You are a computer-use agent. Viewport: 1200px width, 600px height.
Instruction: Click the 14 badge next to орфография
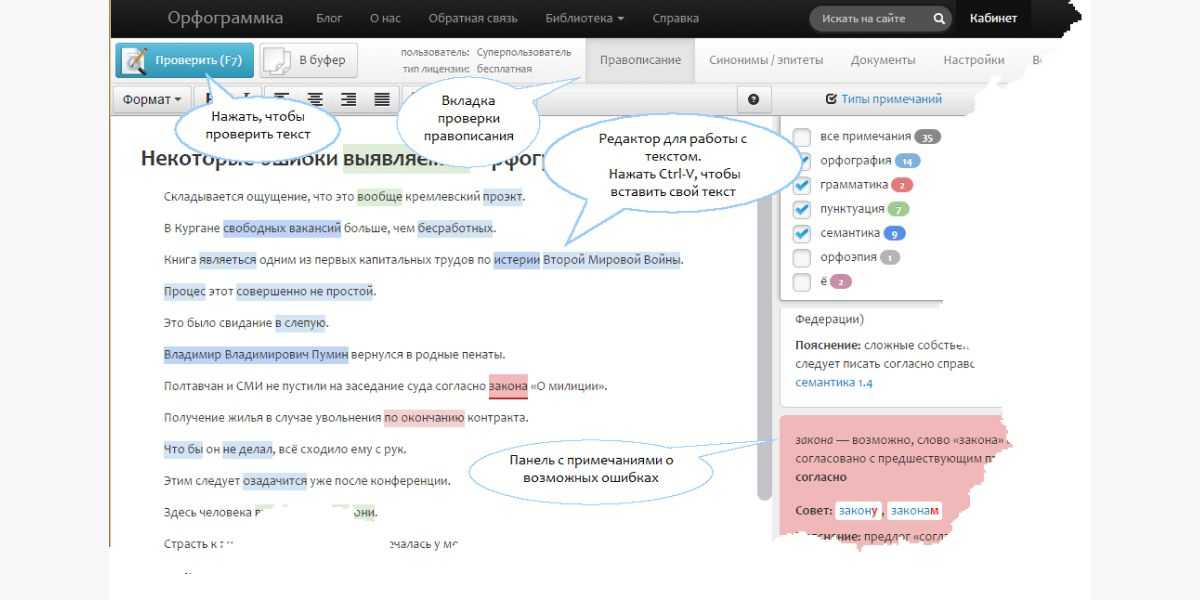point(907,161)
